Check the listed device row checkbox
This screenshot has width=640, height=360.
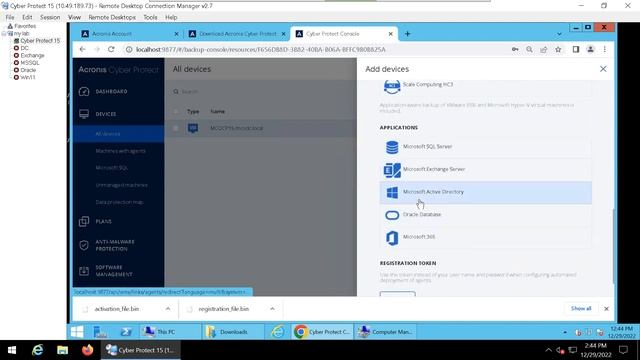point(176,128)
